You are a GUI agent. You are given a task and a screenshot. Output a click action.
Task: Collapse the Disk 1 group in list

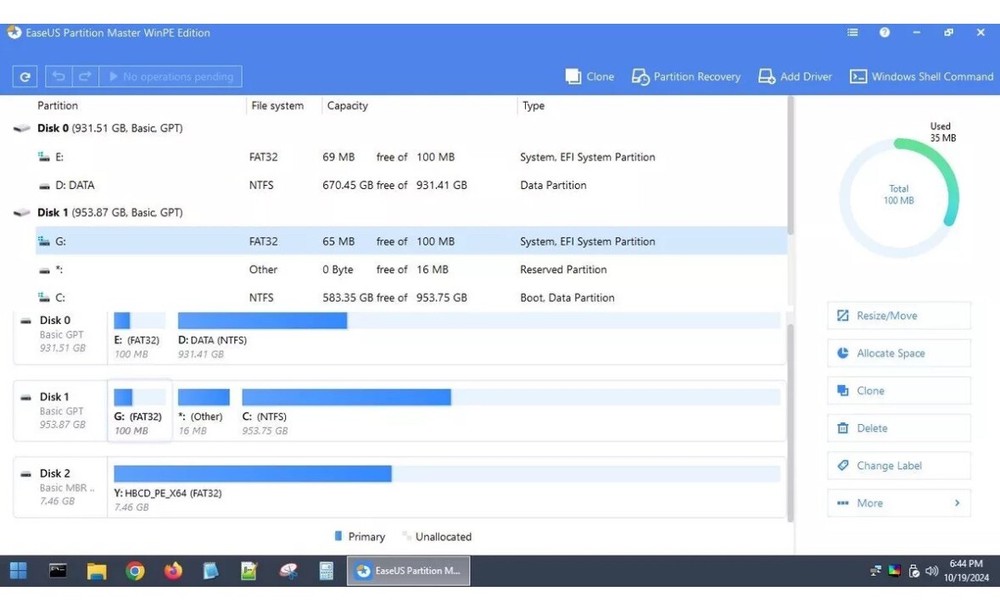coord(22,213)
